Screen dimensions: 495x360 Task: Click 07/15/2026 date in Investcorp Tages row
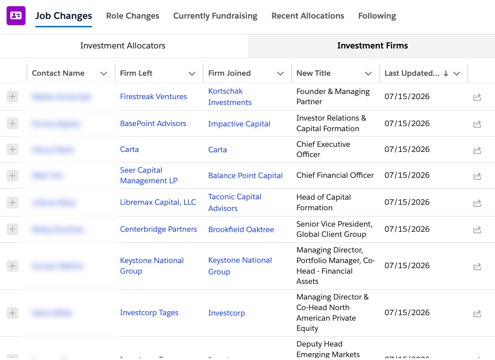[x=407, y=313]
